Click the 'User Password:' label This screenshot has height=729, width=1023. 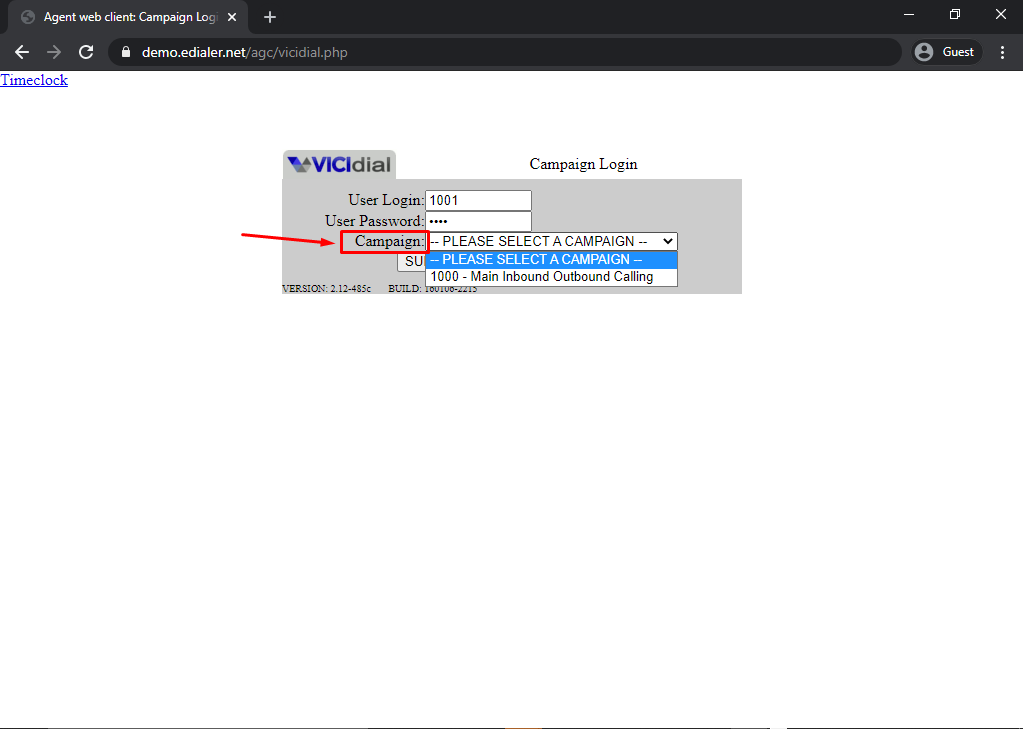click(374, 221)
